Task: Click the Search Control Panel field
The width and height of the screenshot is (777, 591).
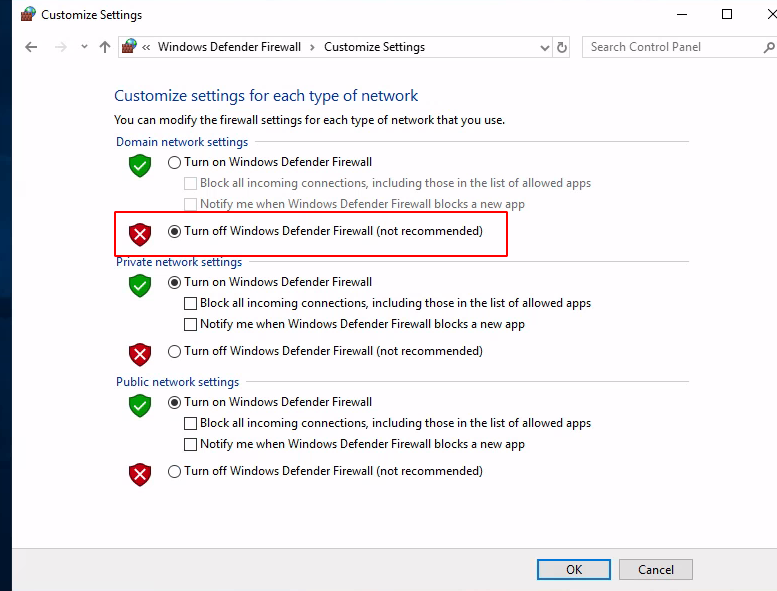Action: click(679, 47)
